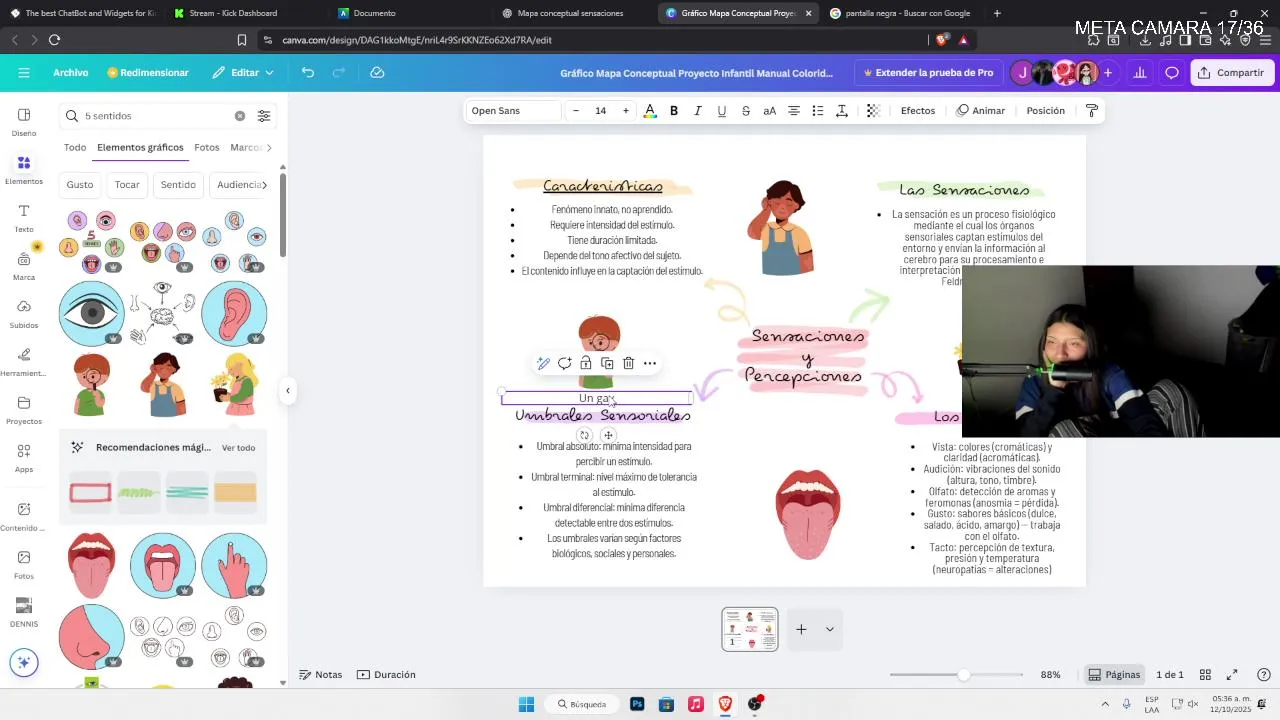
Task: Toggle underline text formatting
Action: pyautogui.click(x=722, y=111)
